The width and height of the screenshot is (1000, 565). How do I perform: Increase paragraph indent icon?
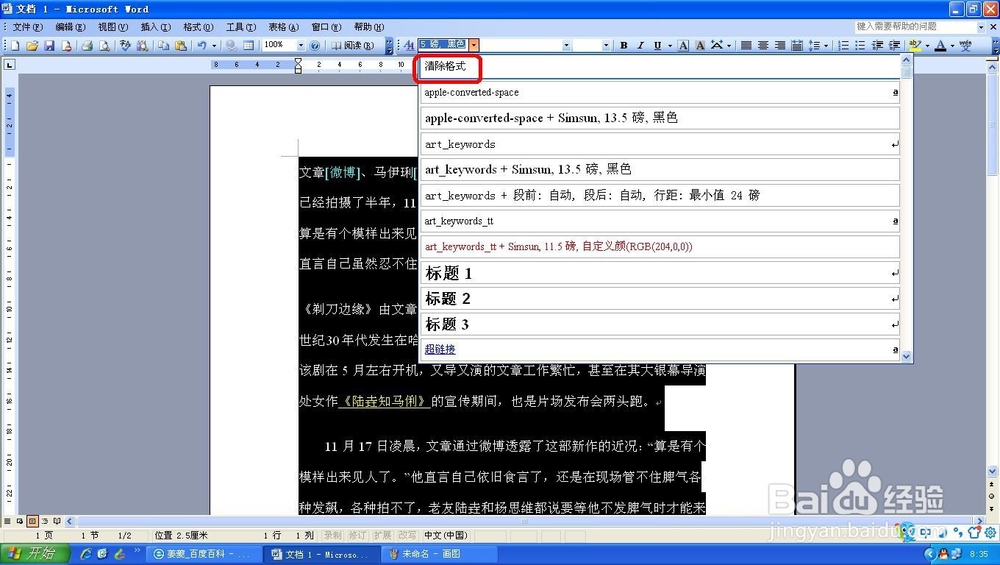pos(894,45)
